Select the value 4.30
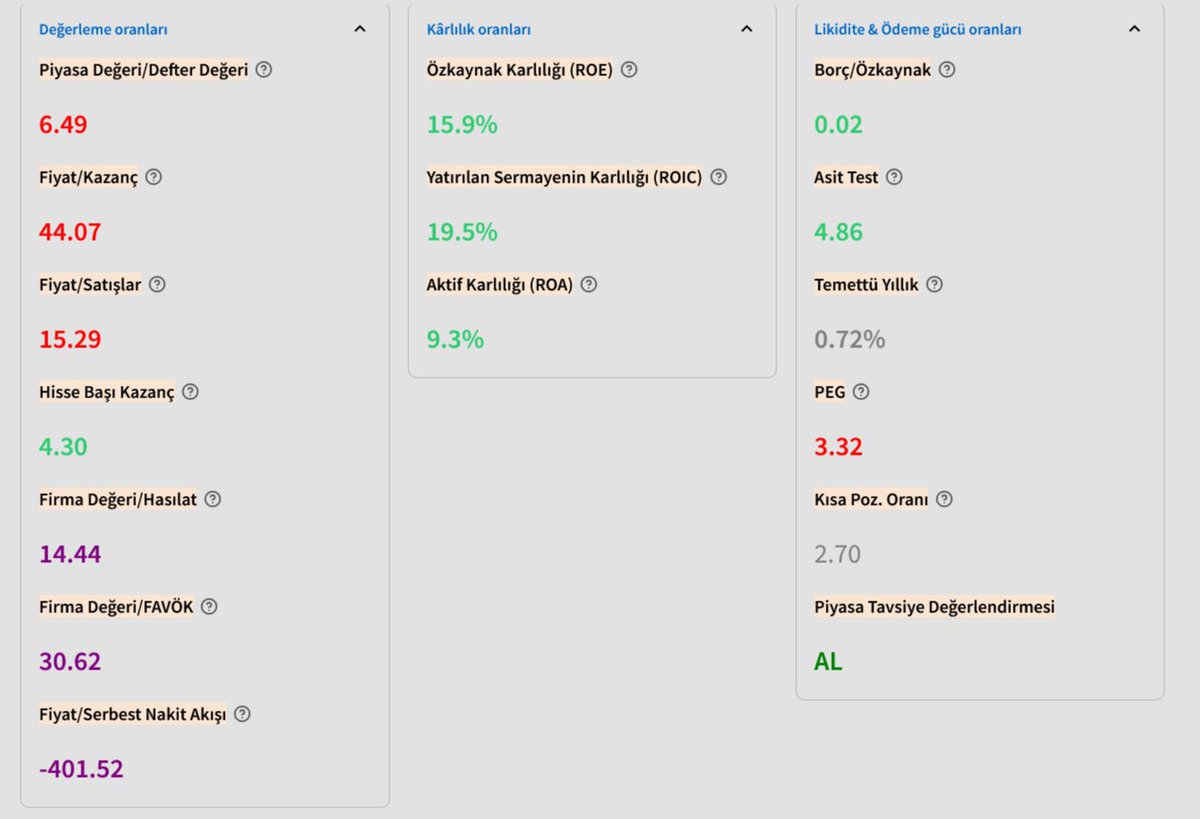1200x819 pixels. click(63, 447)
